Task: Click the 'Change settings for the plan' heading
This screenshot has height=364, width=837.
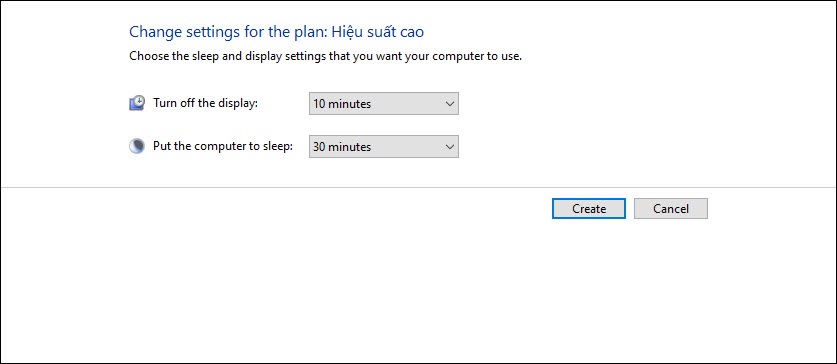Action: coord(228,32)
